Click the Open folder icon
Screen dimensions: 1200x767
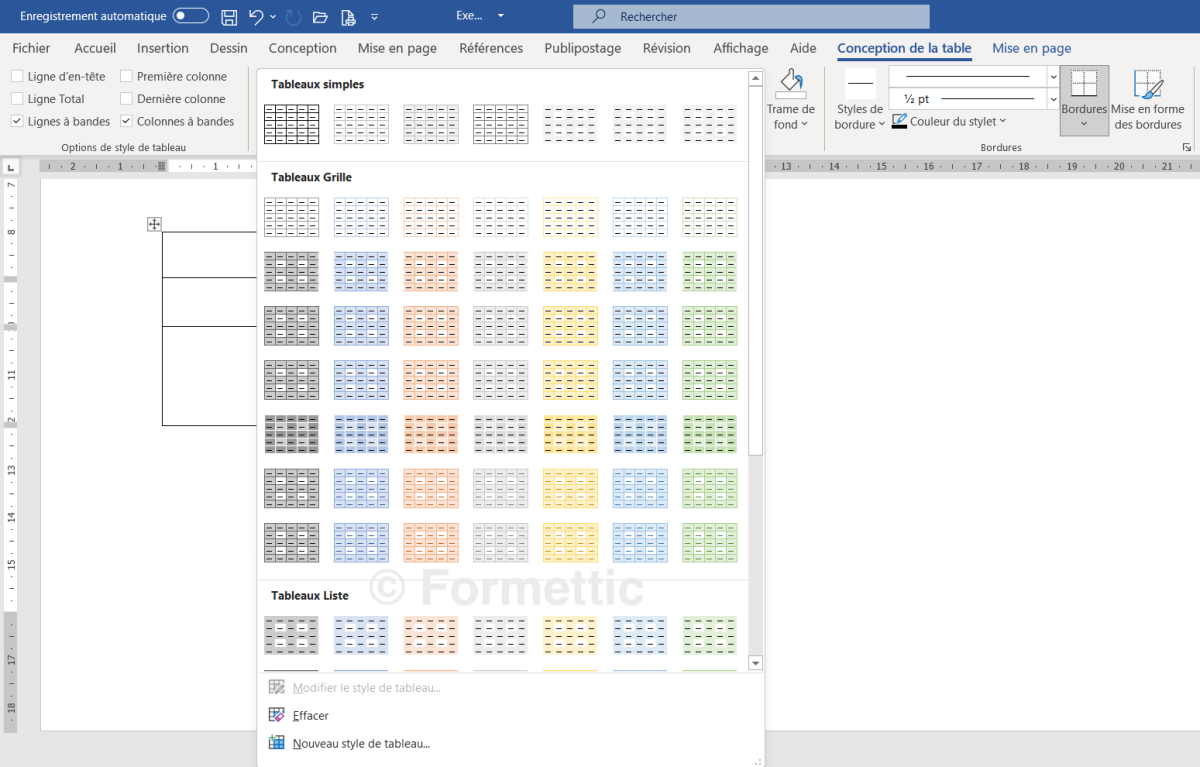pyautogui.click(x=320, y=17)
